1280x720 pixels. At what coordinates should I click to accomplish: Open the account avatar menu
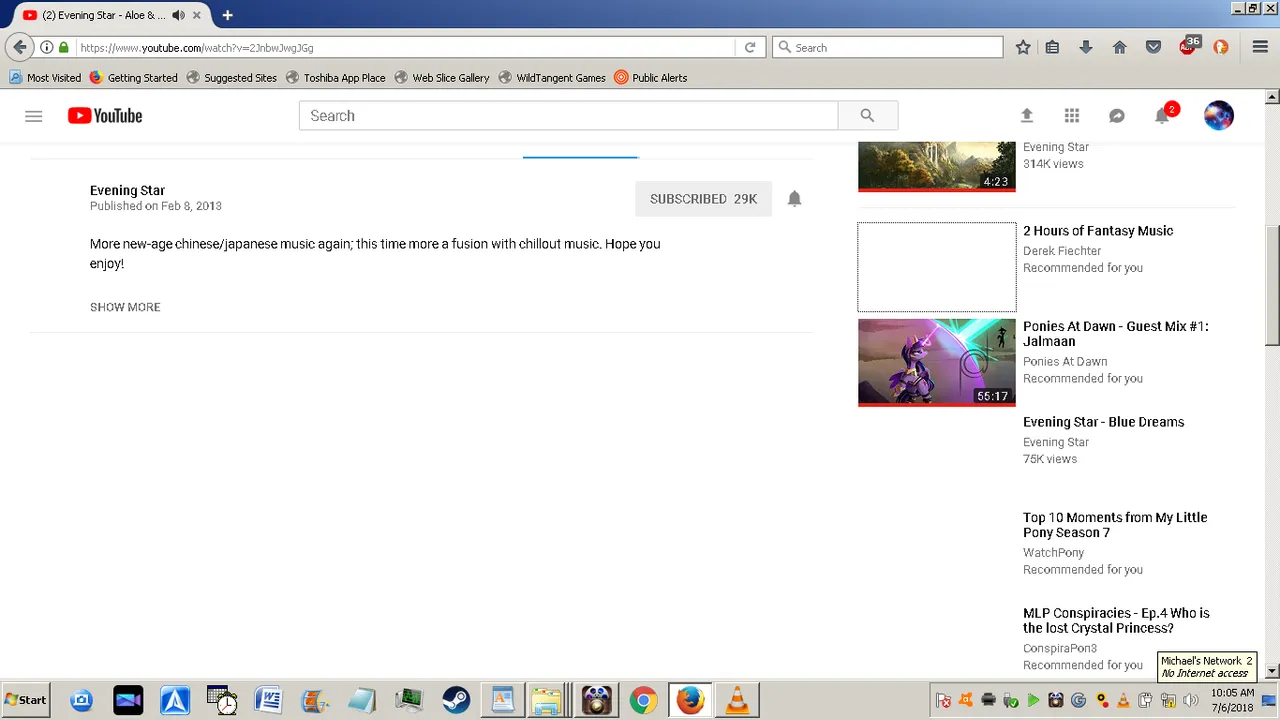[x=1218, y=116]
